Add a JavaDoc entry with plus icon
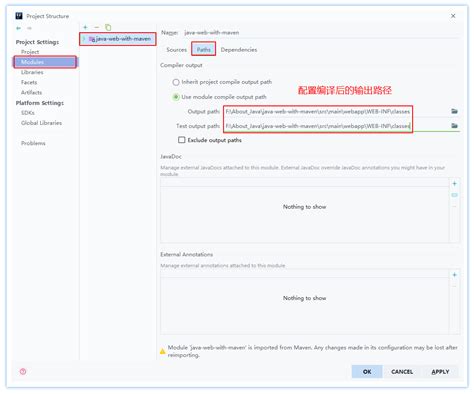The width and height of the screenshot is (474, 394). pyautogui.click(x=454, y=184)
